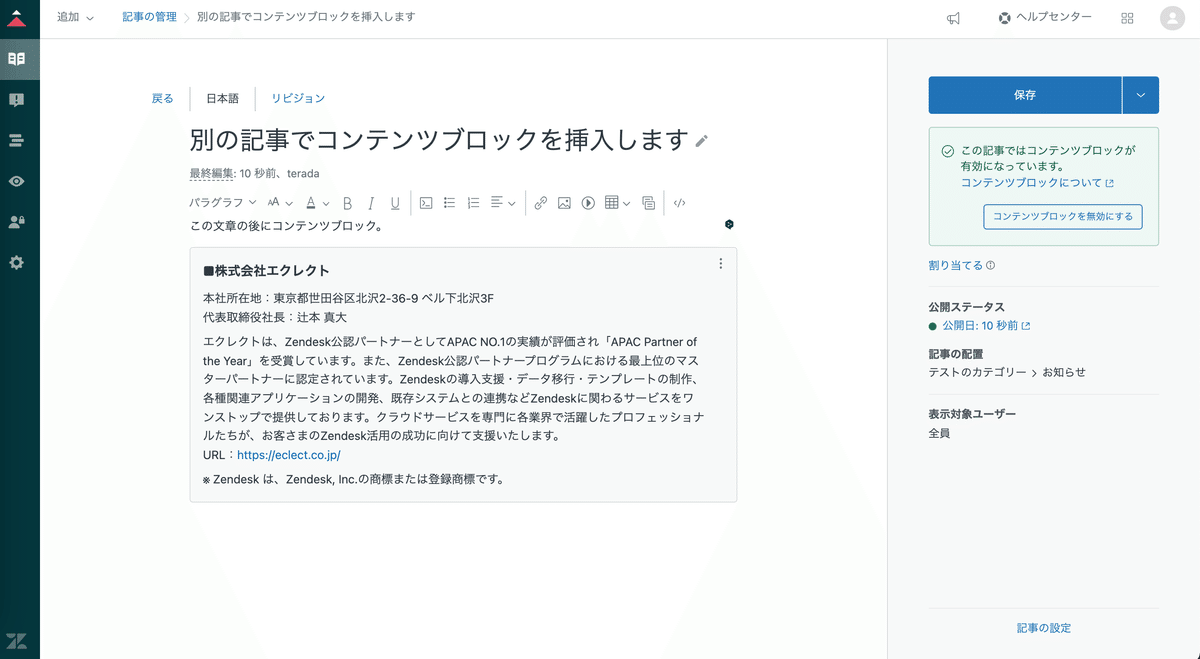Viewport: 1200px width, 659px height.
Task: Open the text color dropdown
Action: (317, 203)
